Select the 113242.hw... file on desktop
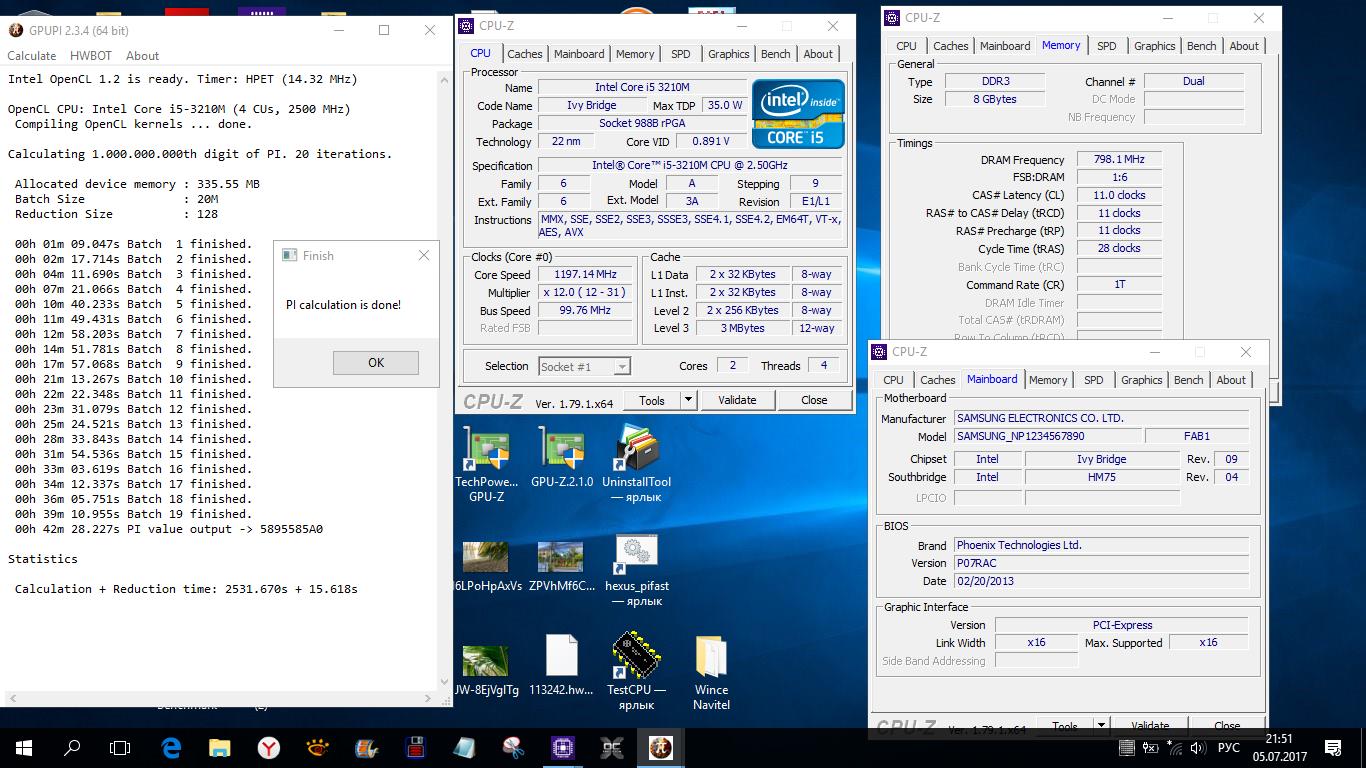This screenshot has width=1366, height=768. pos(561,665)
